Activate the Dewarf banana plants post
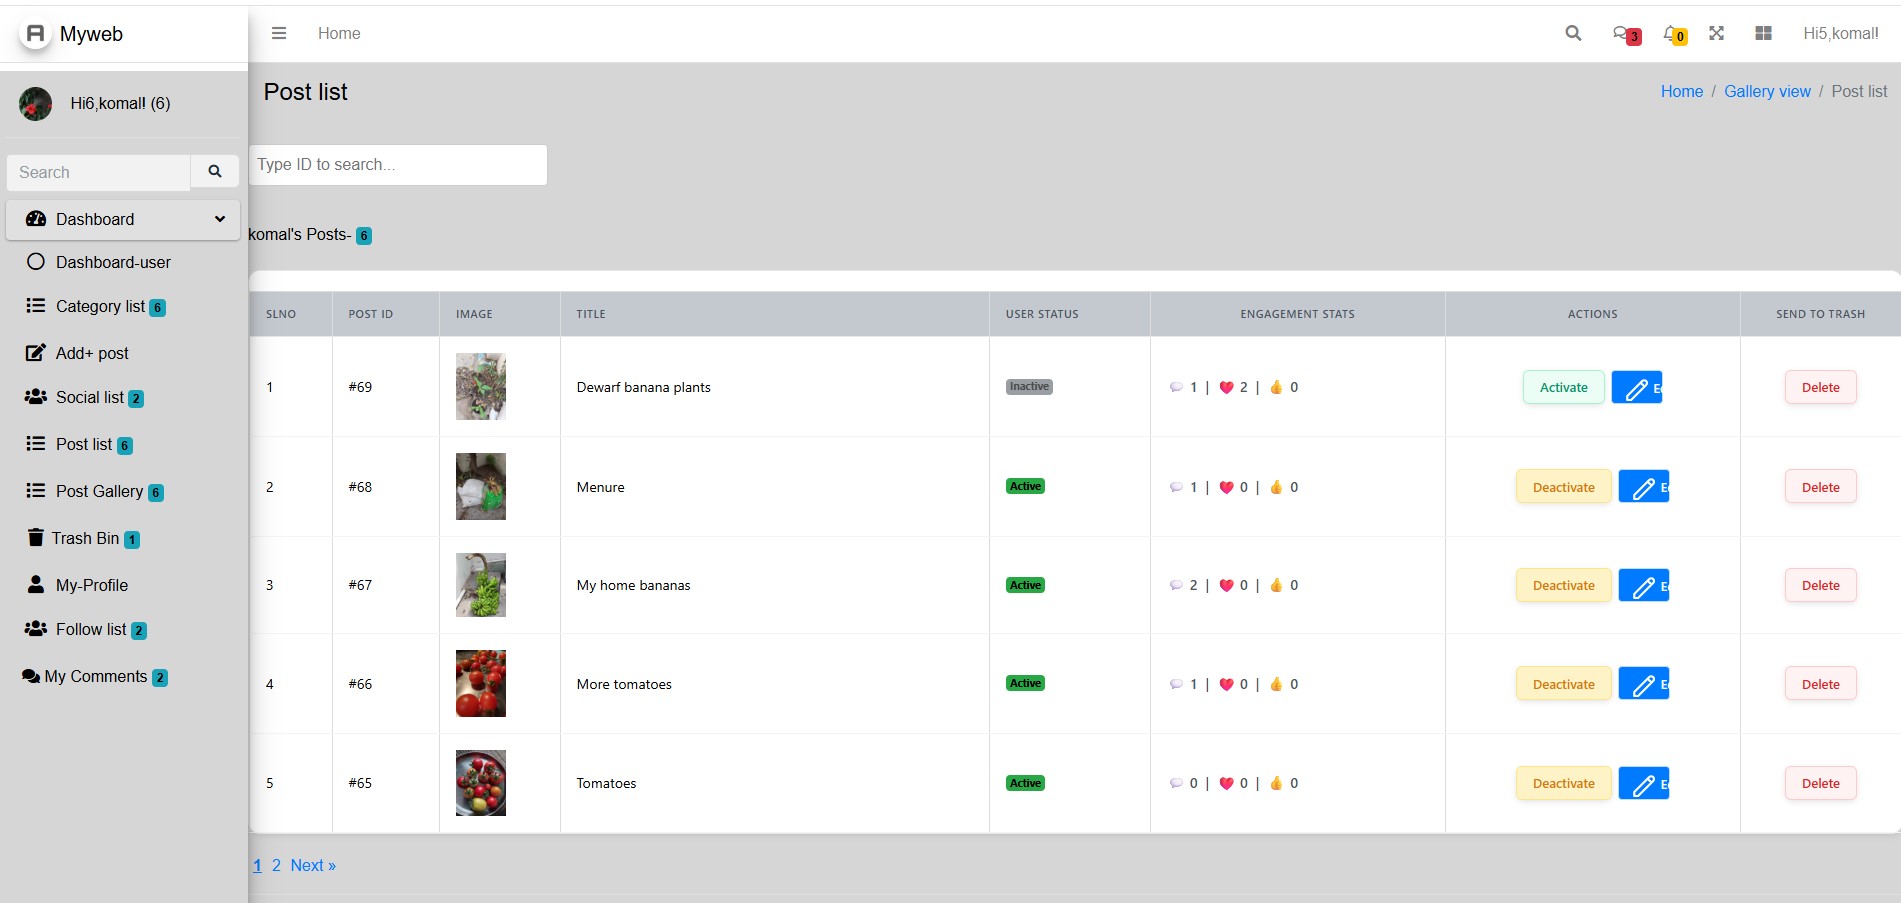1901x903 pixels. (1563, 387)
